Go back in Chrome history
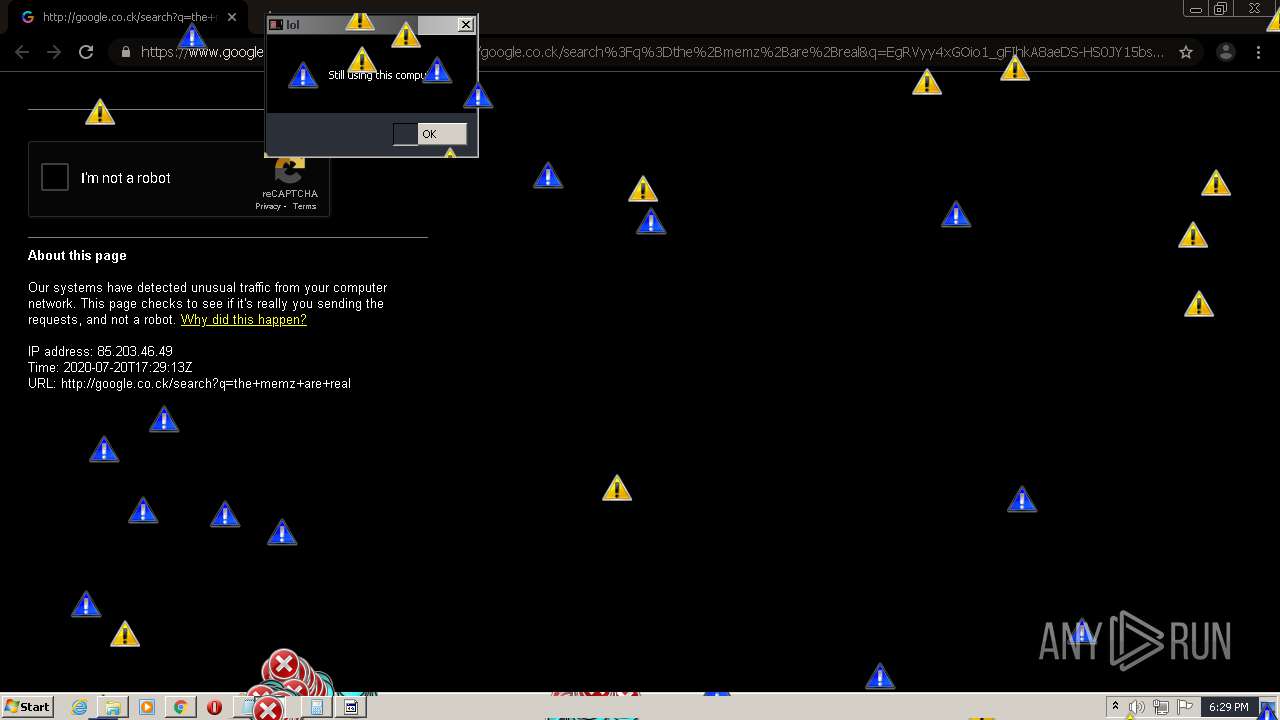This screenshot has height=720, width=1280. [x=22, y=52]
